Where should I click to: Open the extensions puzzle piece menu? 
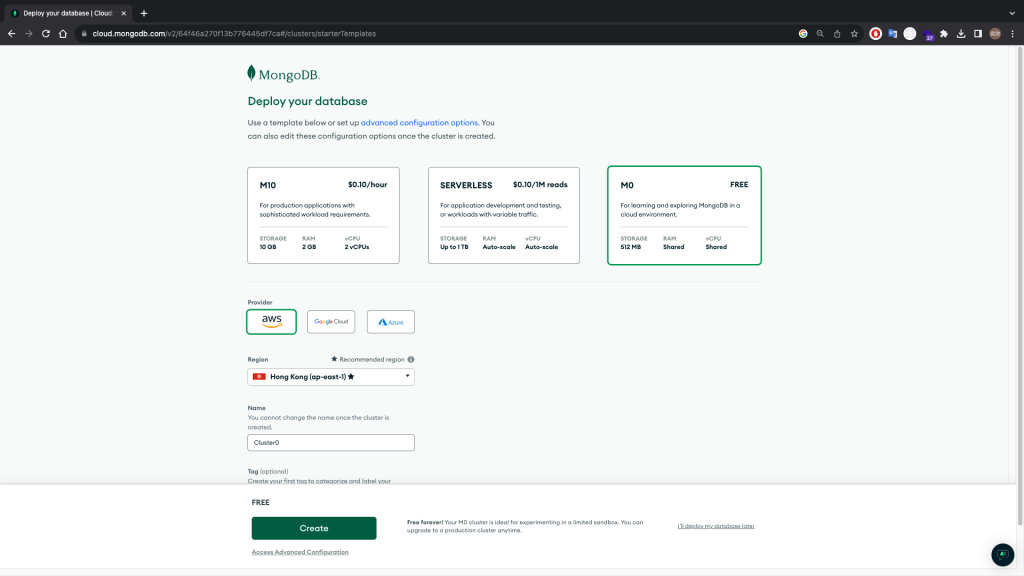944,33
